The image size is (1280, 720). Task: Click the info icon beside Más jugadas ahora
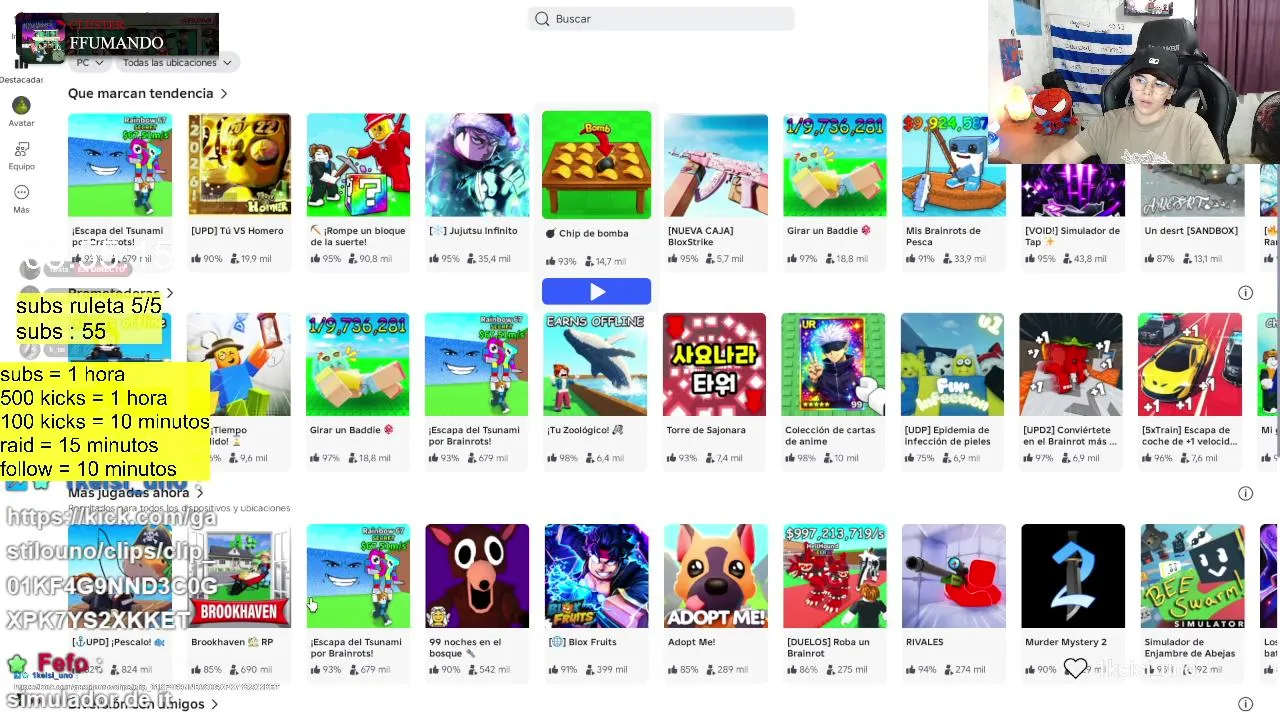click(1245, 493)
